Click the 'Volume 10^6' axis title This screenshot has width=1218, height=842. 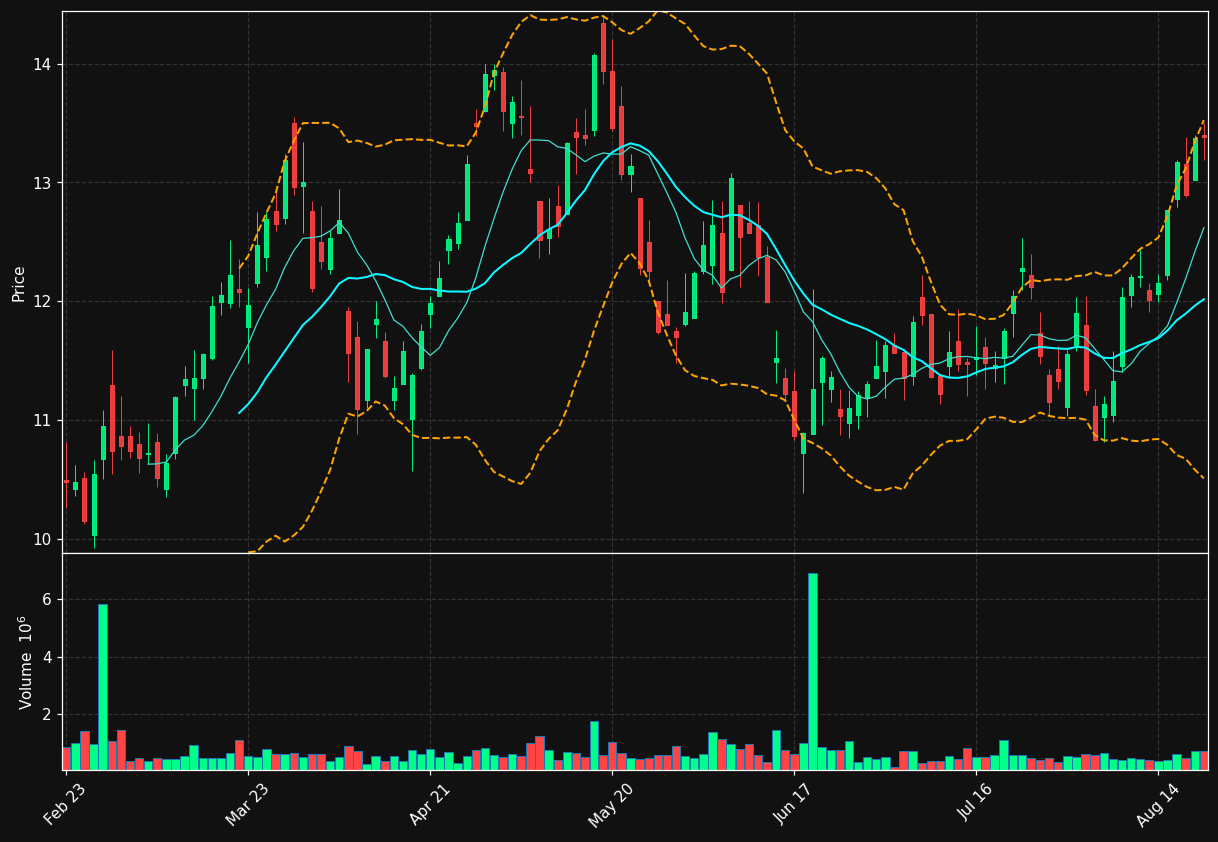[x=24, y=662]
